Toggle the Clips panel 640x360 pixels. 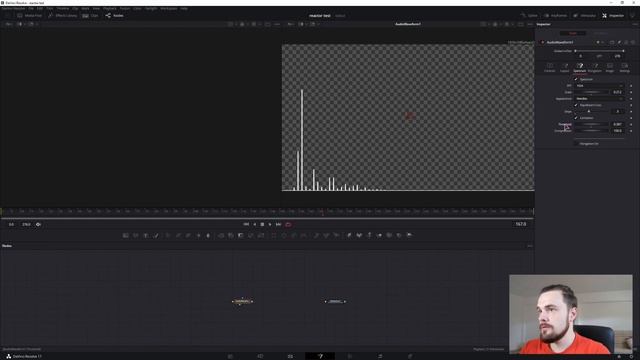(90, 16)
